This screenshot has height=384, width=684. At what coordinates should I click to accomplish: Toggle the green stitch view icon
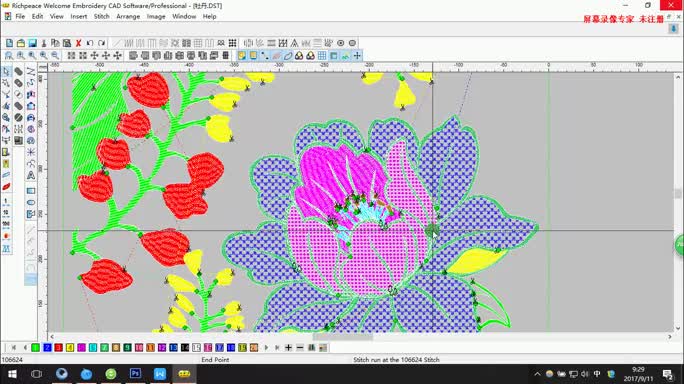click(345, 55)
